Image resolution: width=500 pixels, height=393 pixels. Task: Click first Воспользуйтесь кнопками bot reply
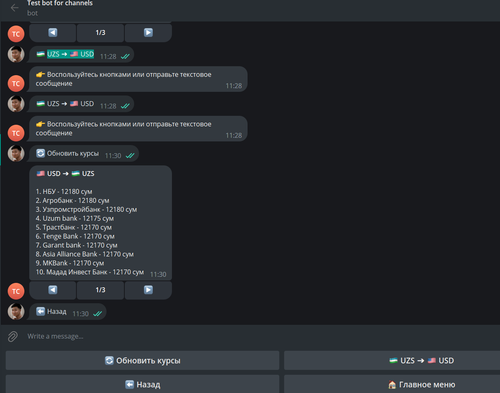click(138, 79)
